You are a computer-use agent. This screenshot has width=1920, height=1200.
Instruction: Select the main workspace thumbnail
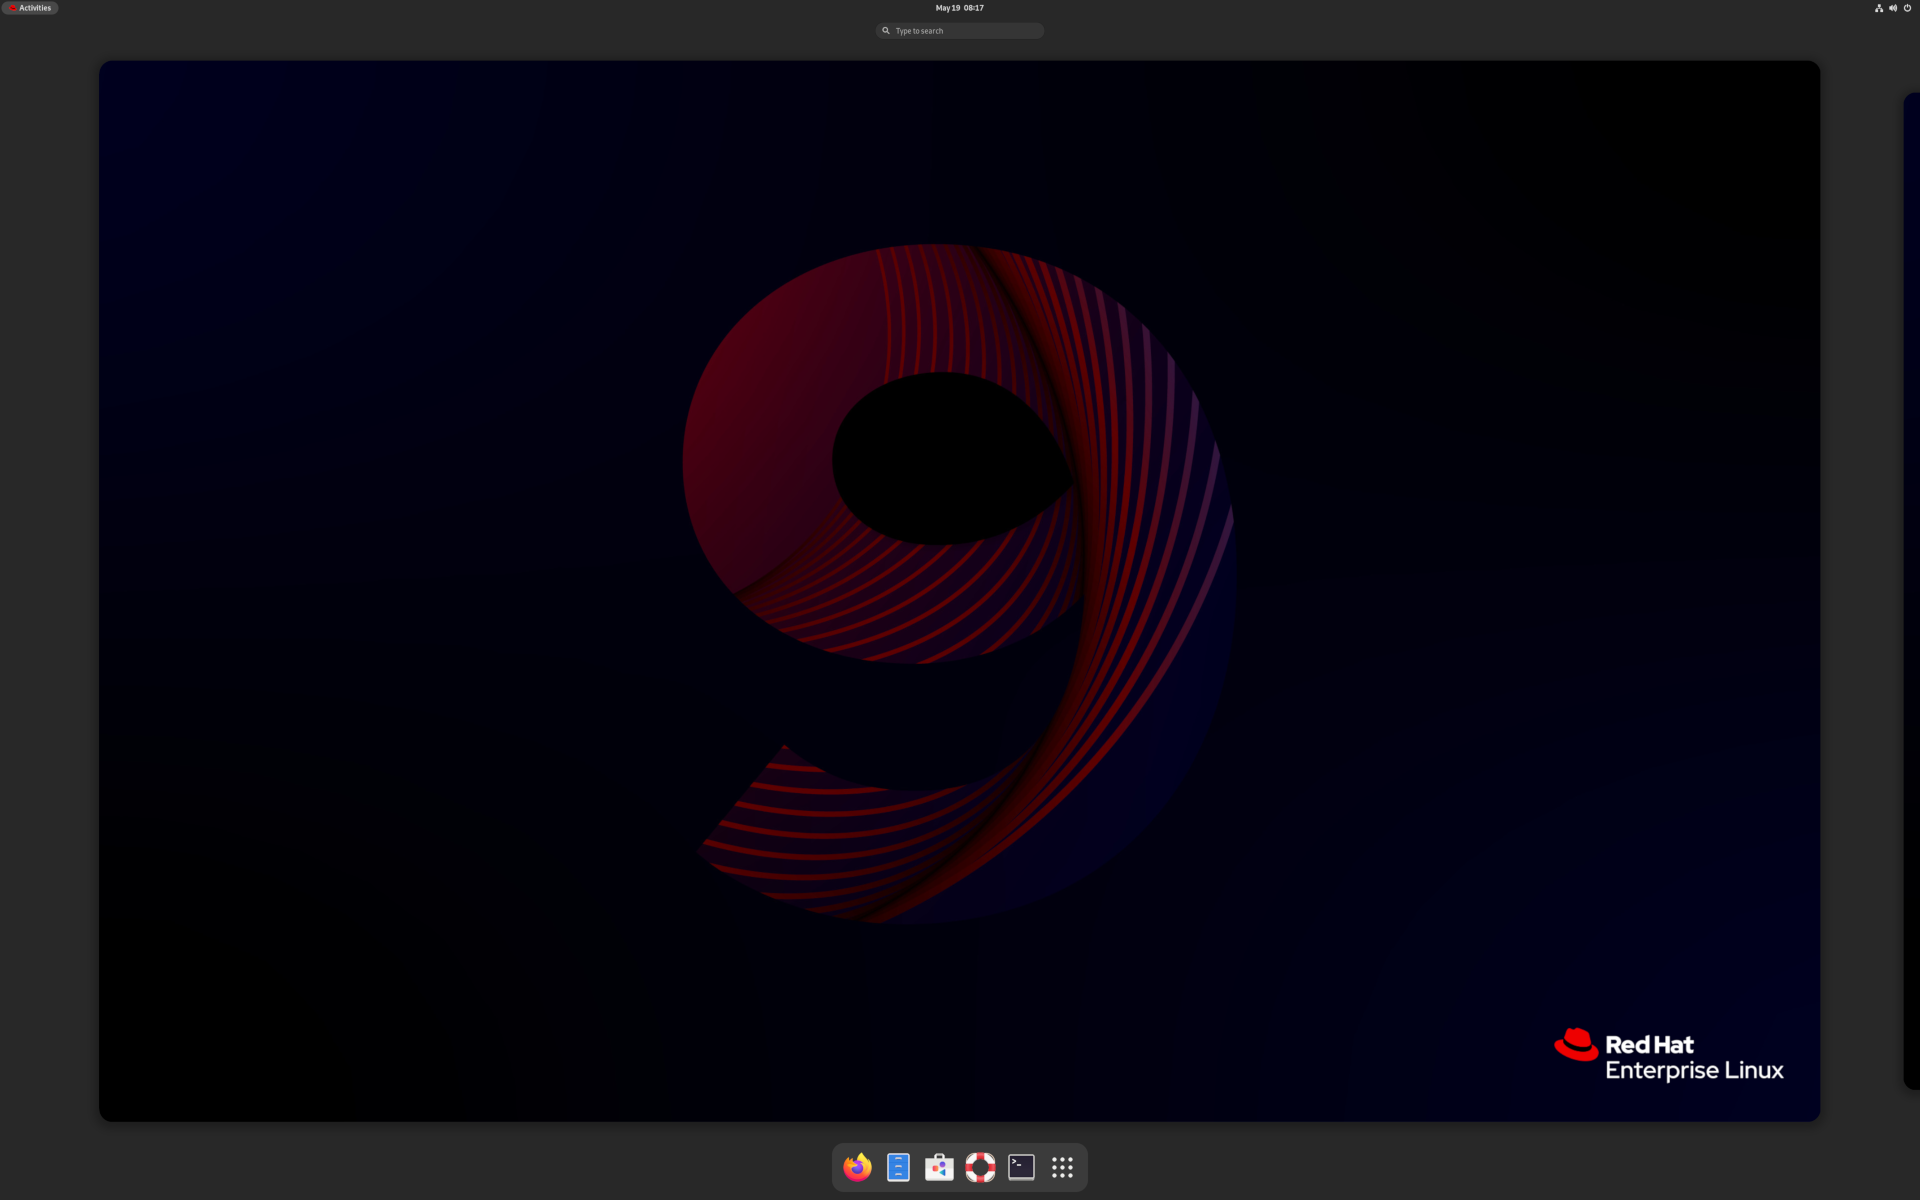(x=959, y=591)
